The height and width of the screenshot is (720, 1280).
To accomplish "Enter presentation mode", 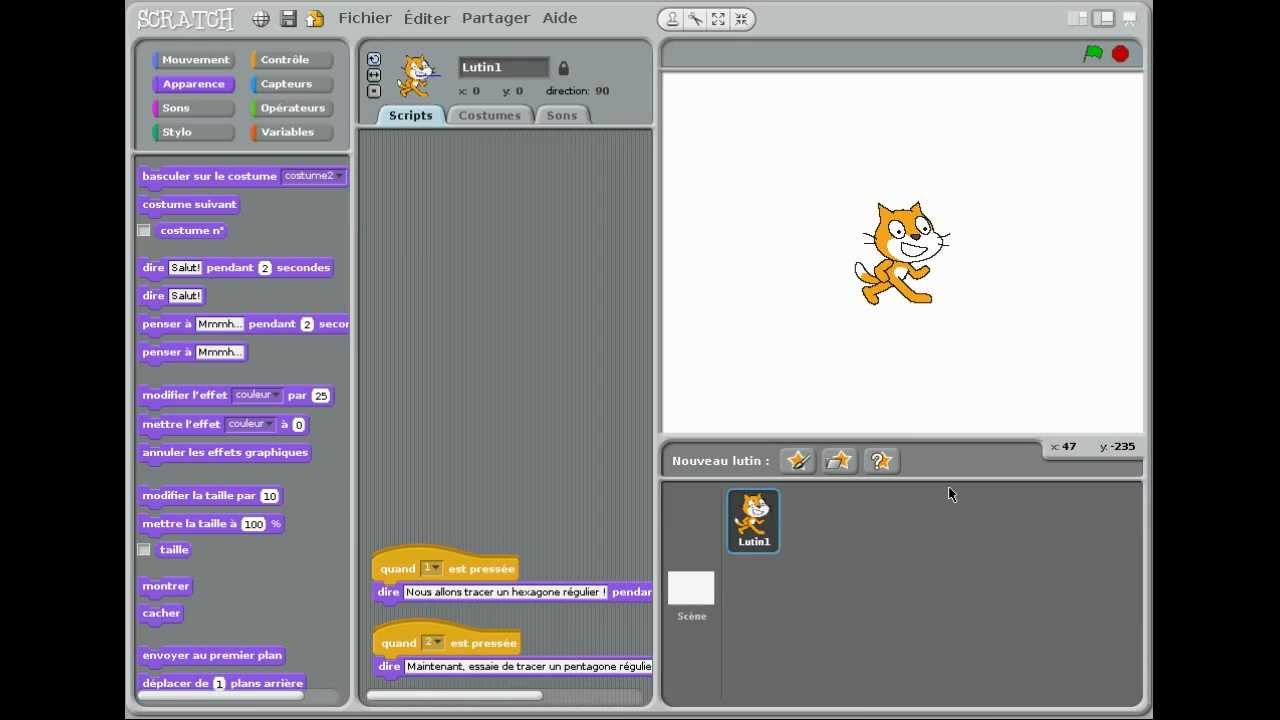I will [1129, 18].
